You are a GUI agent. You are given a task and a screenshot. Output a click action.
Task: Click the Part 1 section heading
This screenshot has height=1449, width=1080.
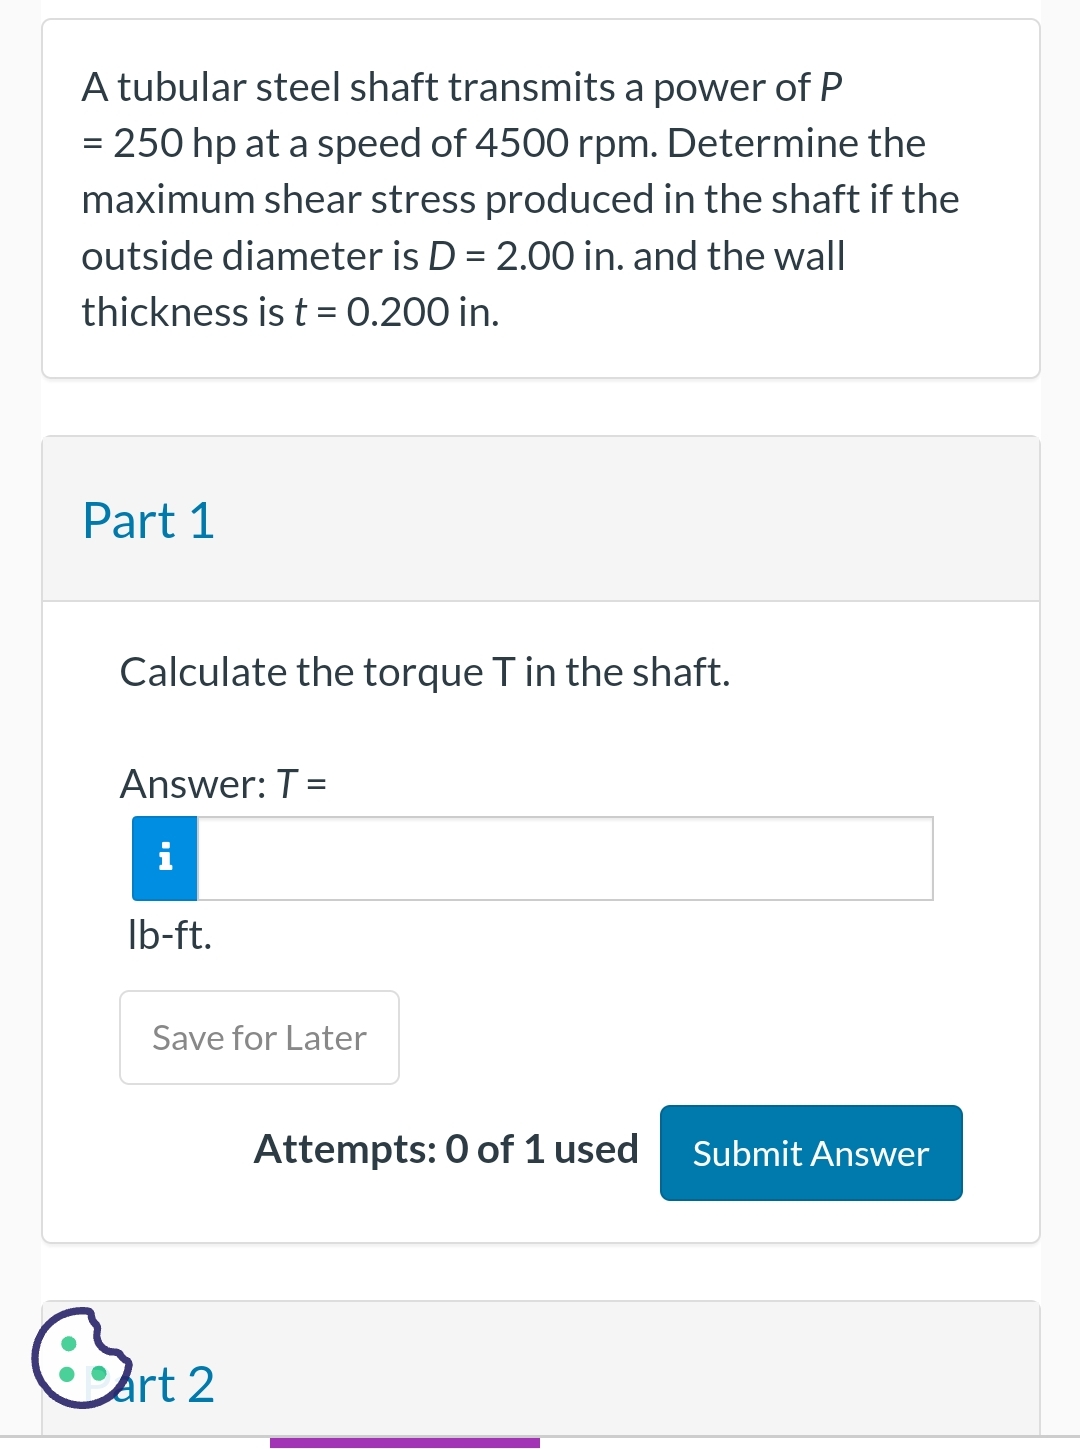[x=148, y=520]
